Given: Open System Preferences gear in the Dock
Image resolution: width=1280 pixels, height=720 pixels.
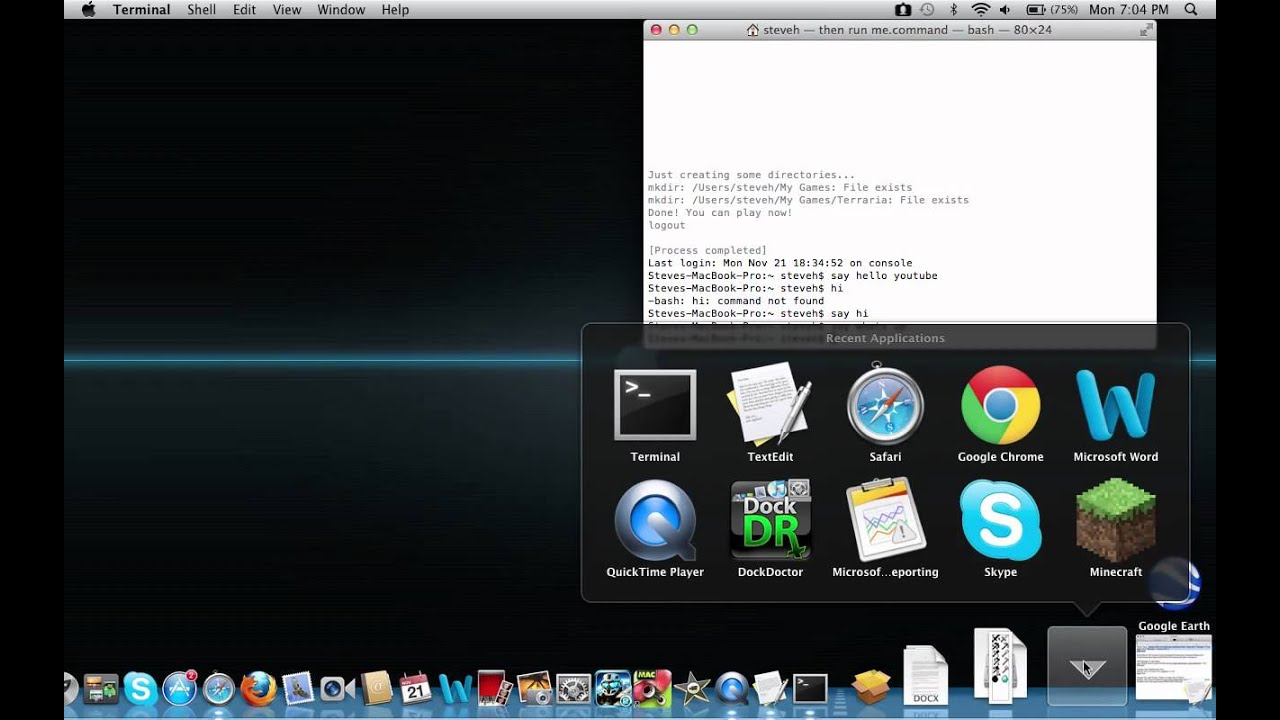Looking at the screenshot, I should 573,688.
